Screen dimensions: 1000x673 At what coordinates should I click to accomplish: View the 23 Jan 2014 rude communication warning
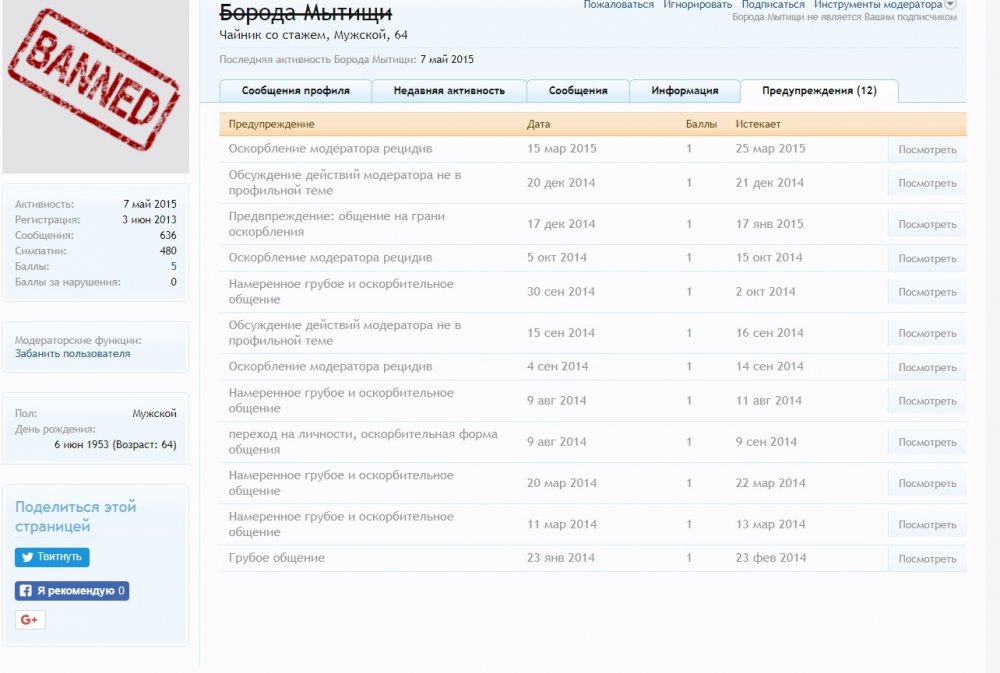tap(926, 559)
